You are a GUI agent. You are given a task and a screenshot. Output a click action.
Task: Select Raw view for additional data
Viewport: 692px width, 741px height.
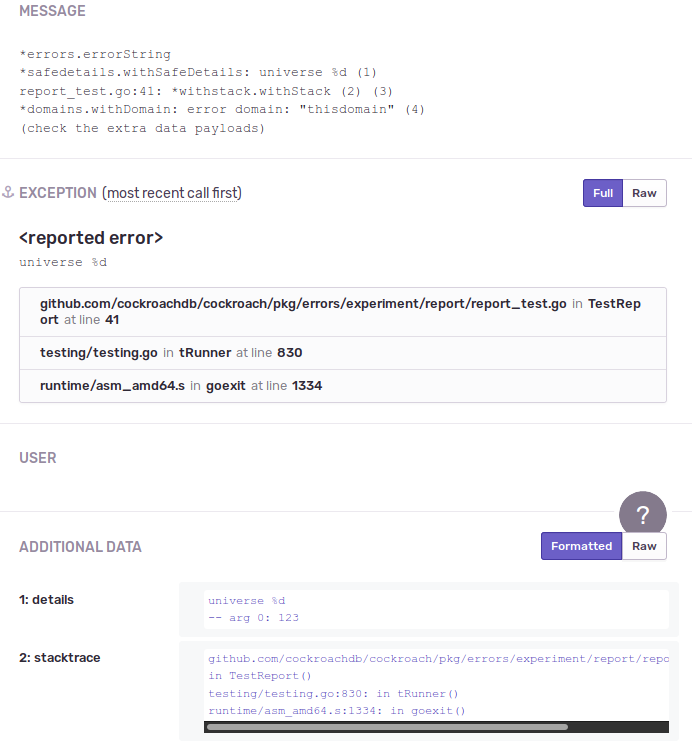[x=644, y=546]
